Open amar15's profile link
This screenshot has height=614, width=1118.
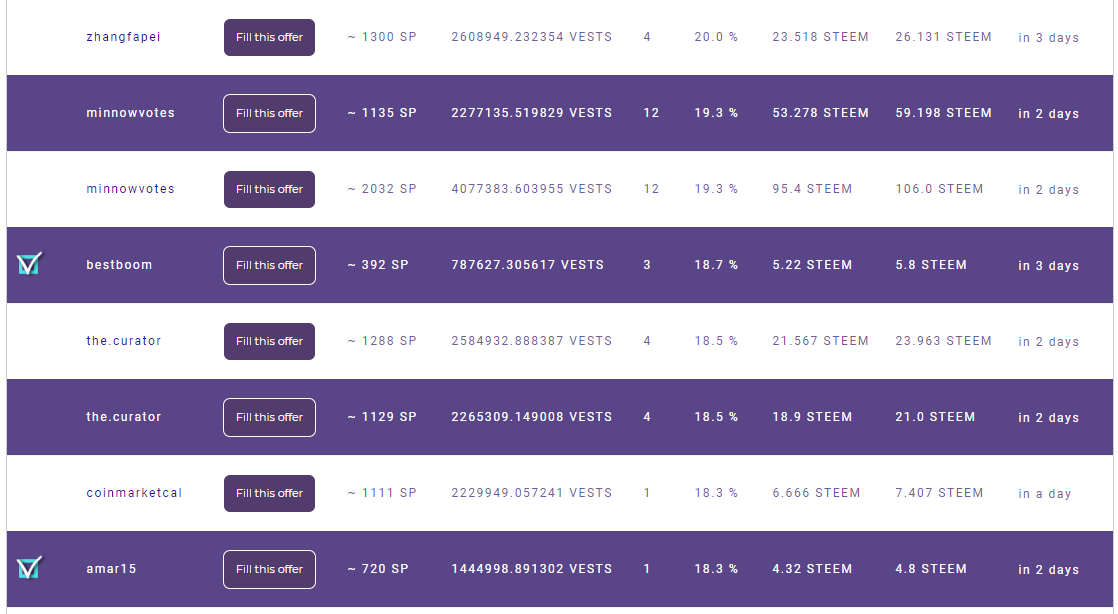coord(111,568)
